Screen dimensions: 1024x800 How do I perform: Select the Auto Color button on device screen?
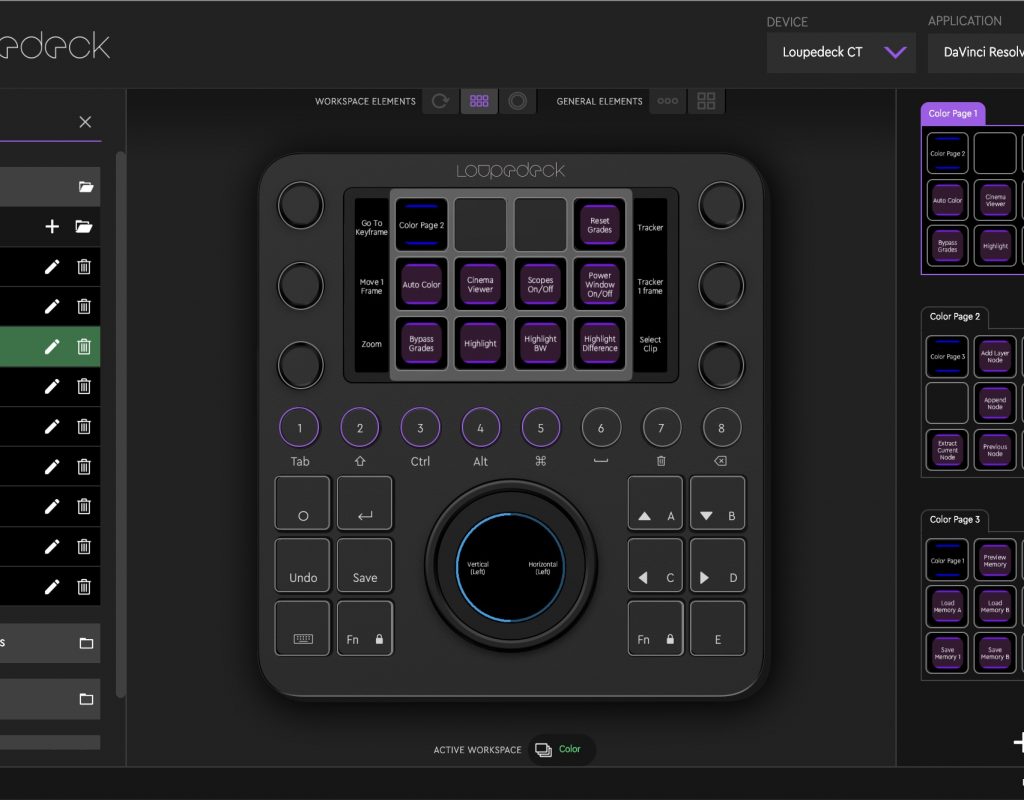click(421, 284)
